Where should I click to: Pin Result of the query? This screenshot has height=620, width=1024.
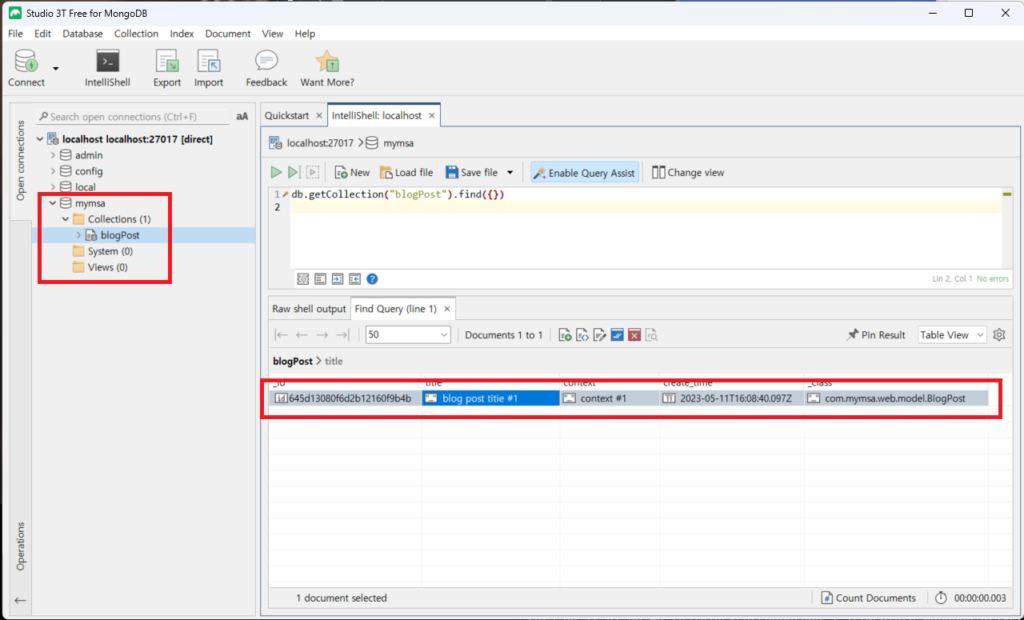click(x=876, y=334)
